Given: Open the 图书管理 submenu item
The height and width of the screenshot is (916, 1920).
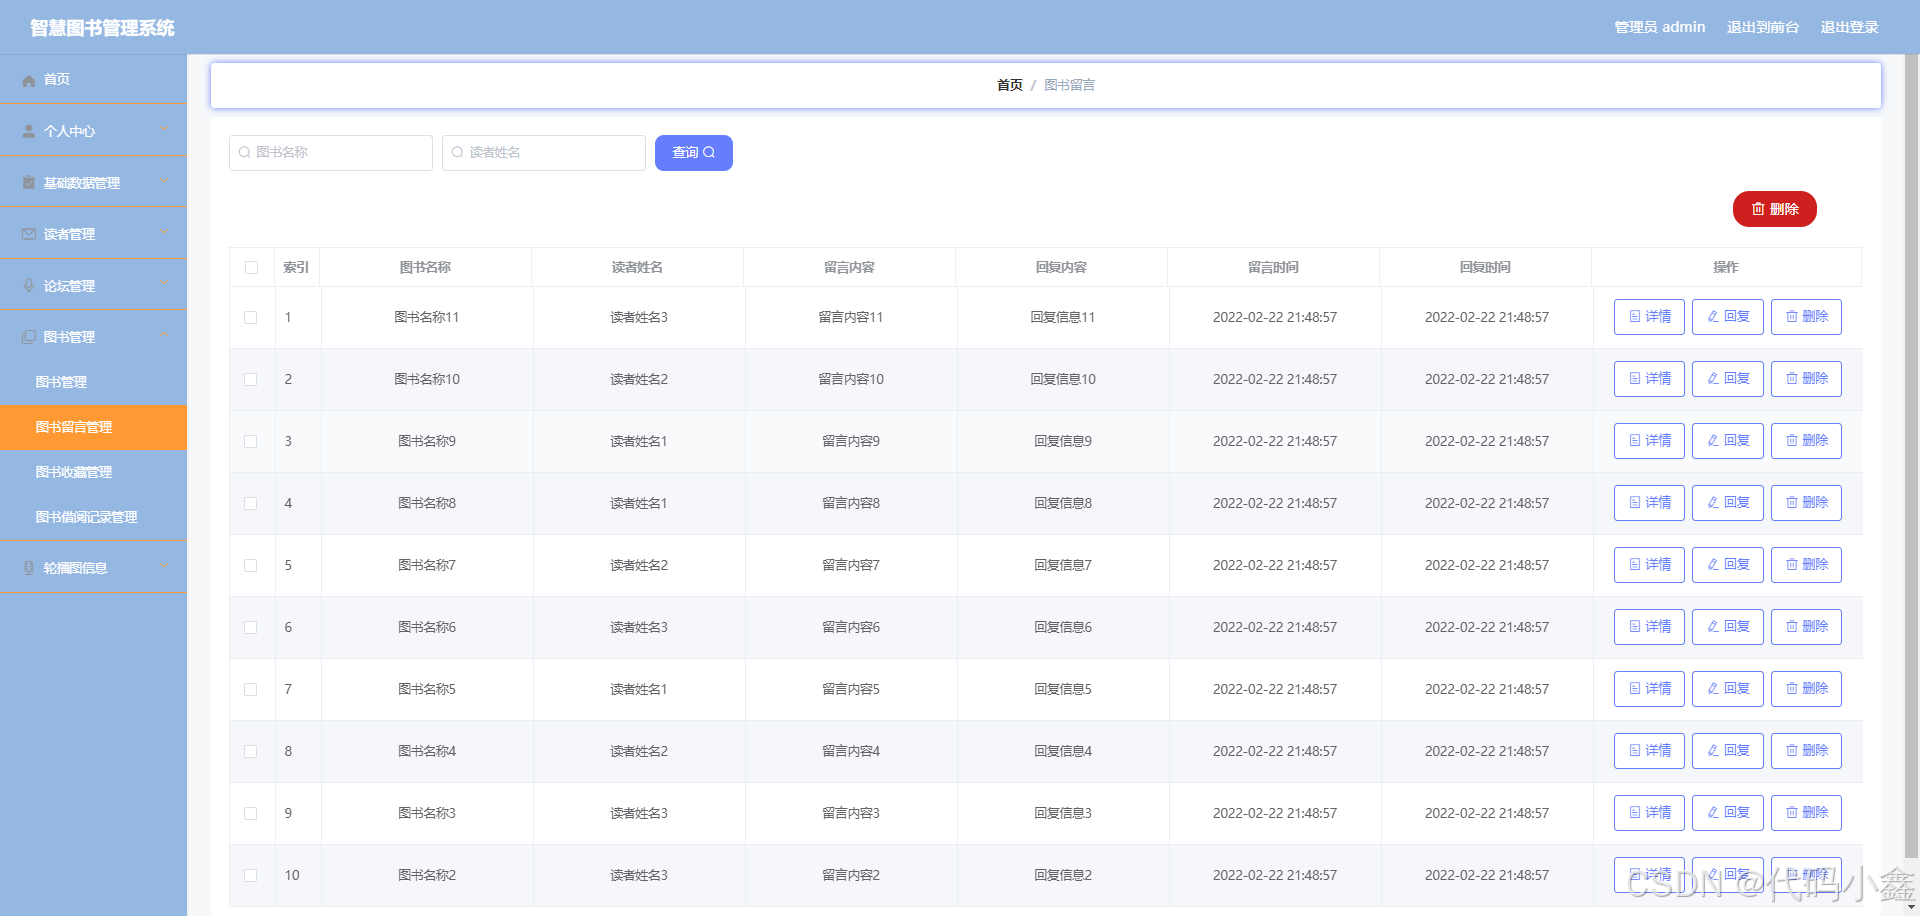Looking at the screenshot, I should [x=93, y=382].
